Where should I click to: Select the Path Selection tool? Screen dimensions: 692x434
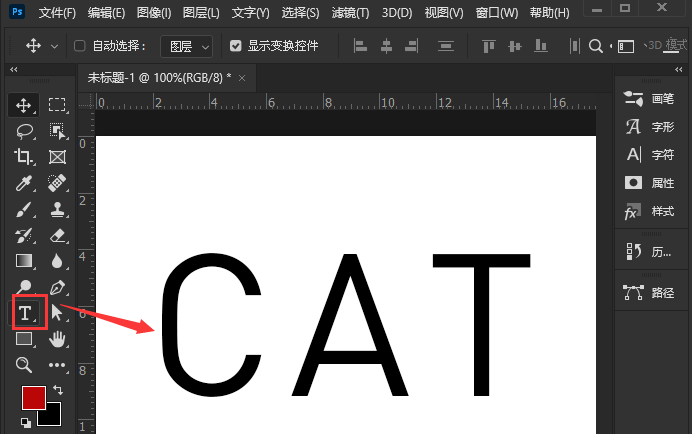click(56, 313)
